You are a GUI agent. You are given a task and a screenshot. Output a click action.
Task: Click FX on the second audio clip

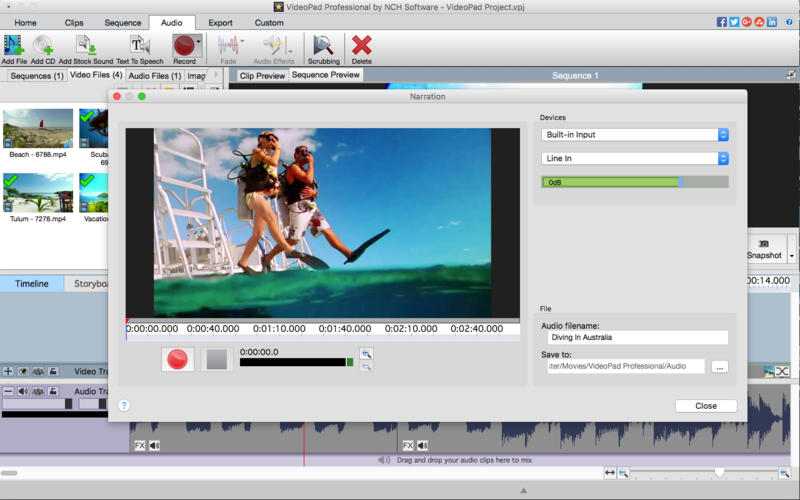408,445
